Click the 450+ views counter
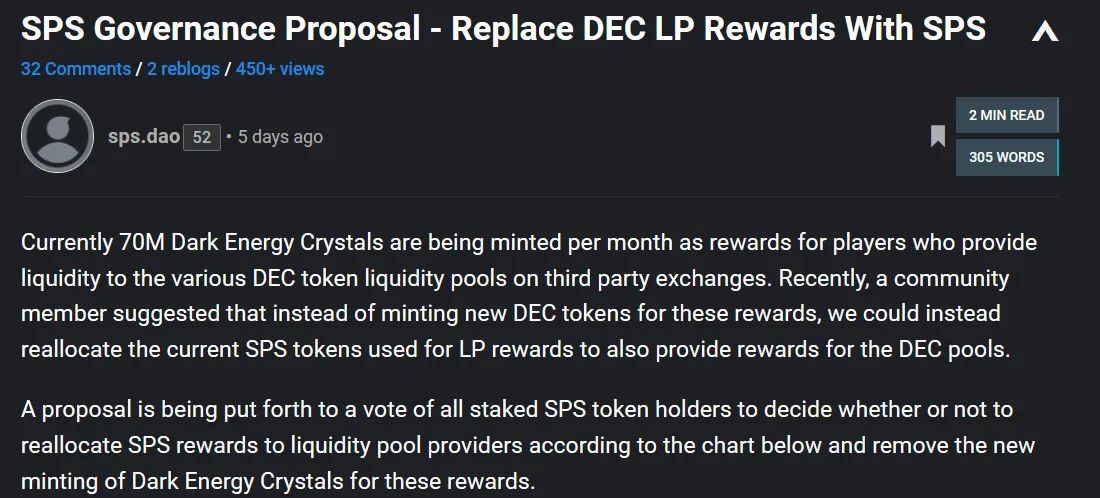 [x=279, y=69]
